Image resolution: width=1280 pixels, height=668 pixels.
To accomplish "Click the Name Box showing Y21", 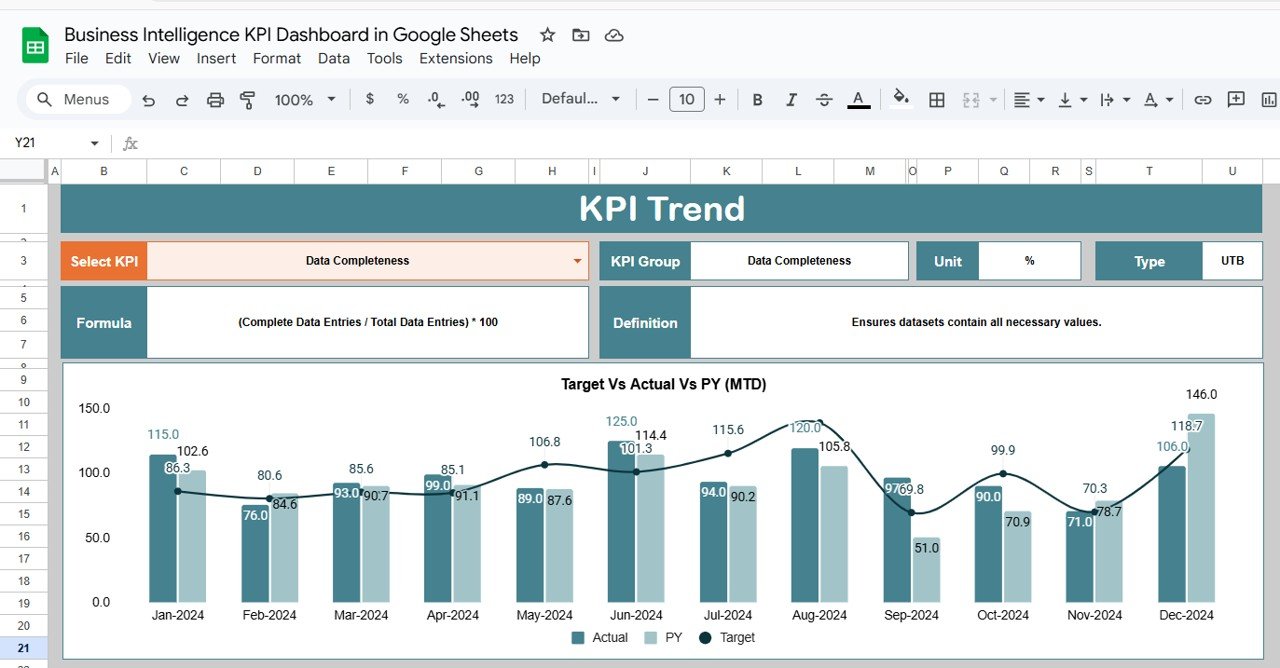I will (x=50, y=143).
